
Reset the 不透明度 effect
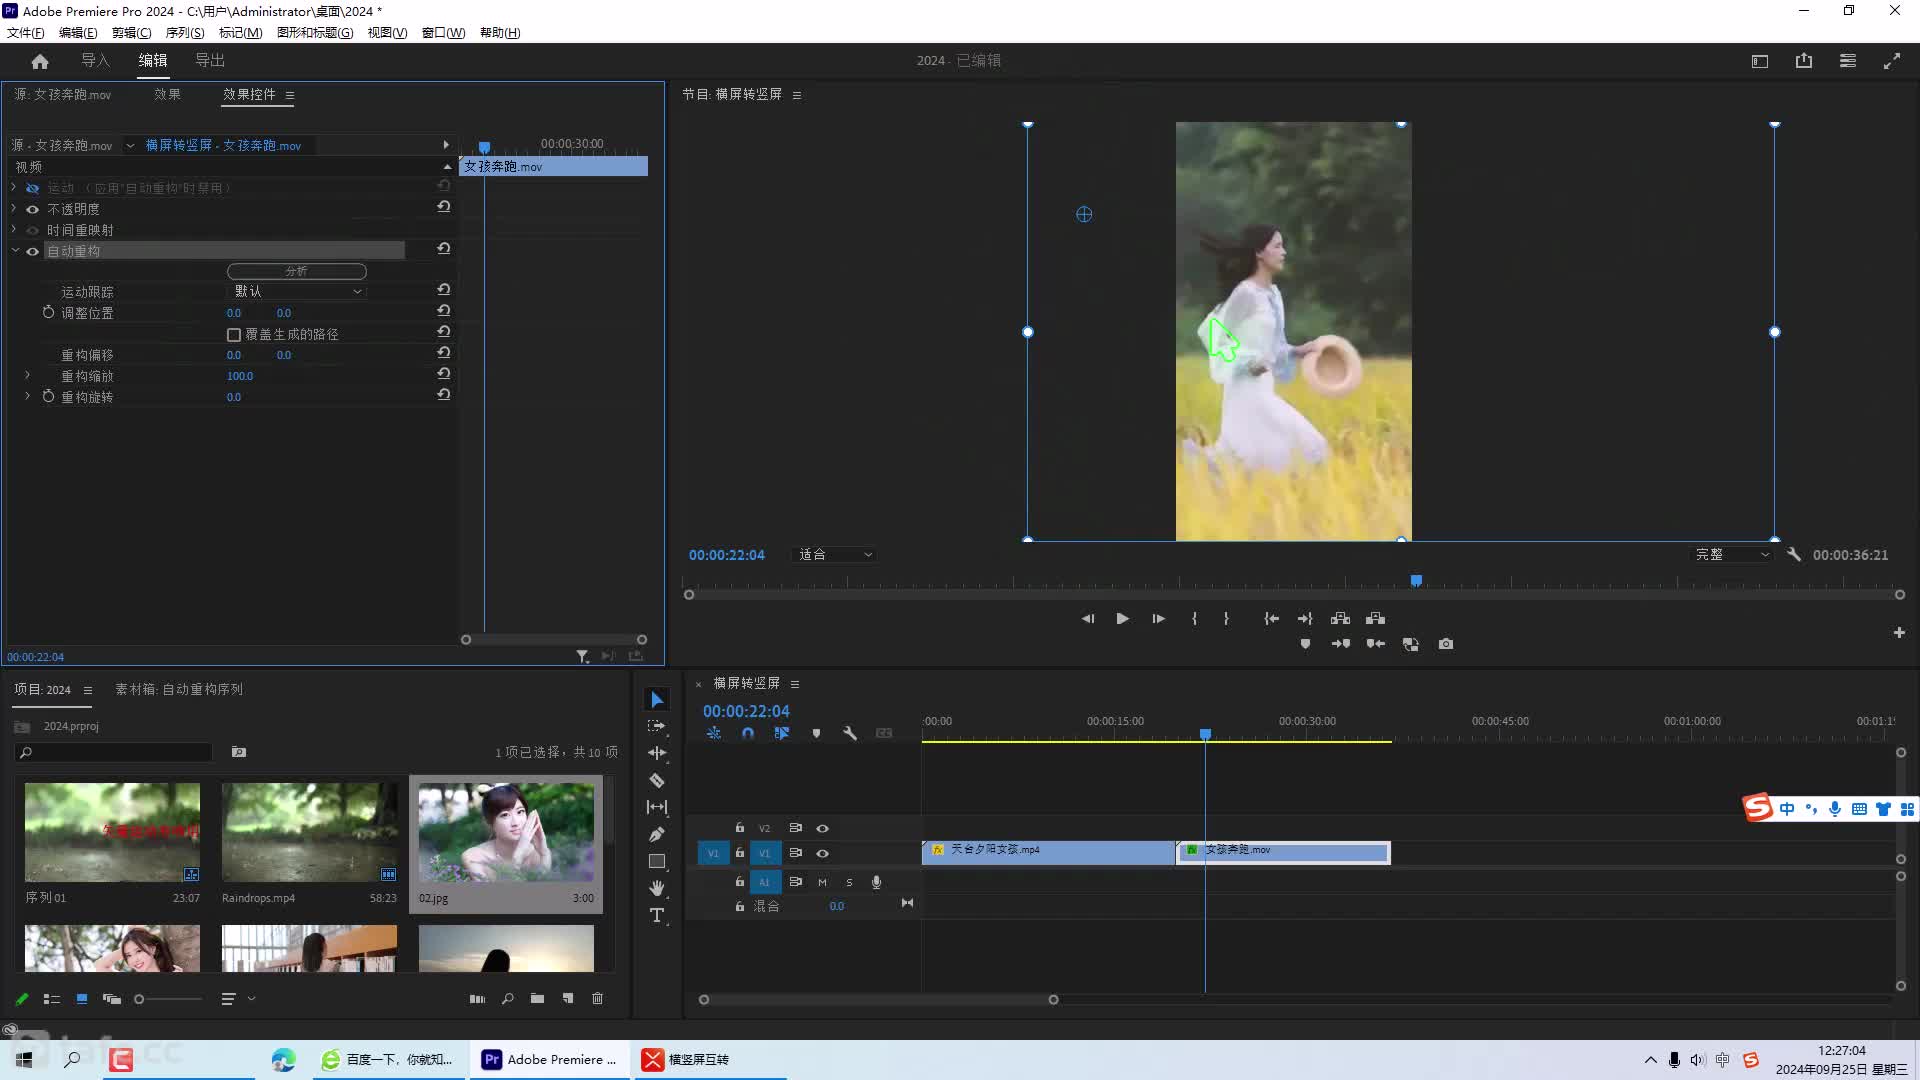pos(443,207)
